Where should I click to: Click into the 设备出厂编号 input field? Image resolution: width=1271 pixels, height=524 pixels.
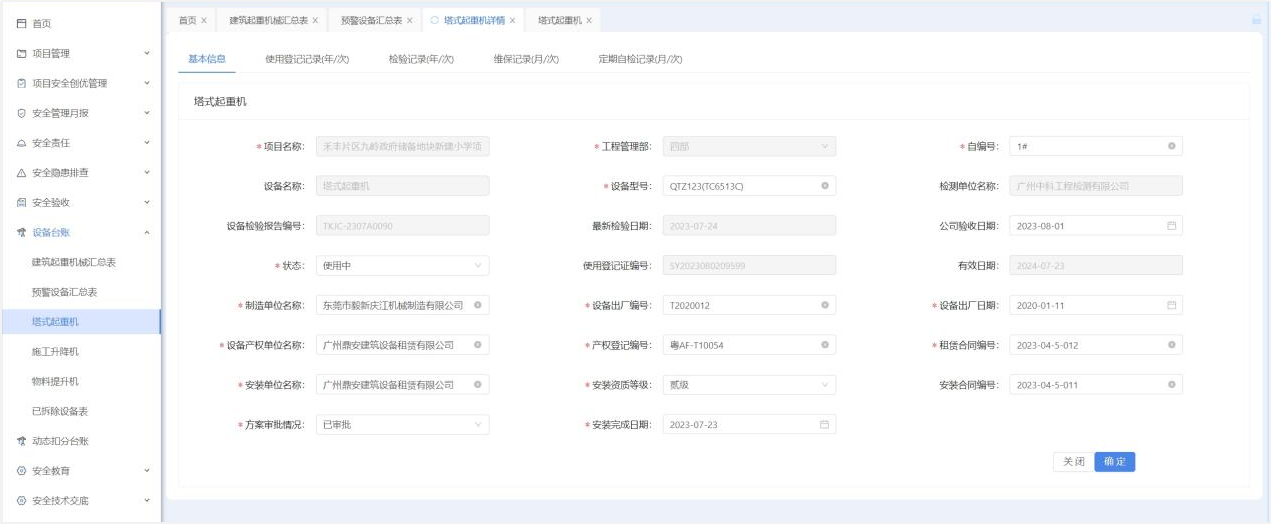click(x=740, y=305)
